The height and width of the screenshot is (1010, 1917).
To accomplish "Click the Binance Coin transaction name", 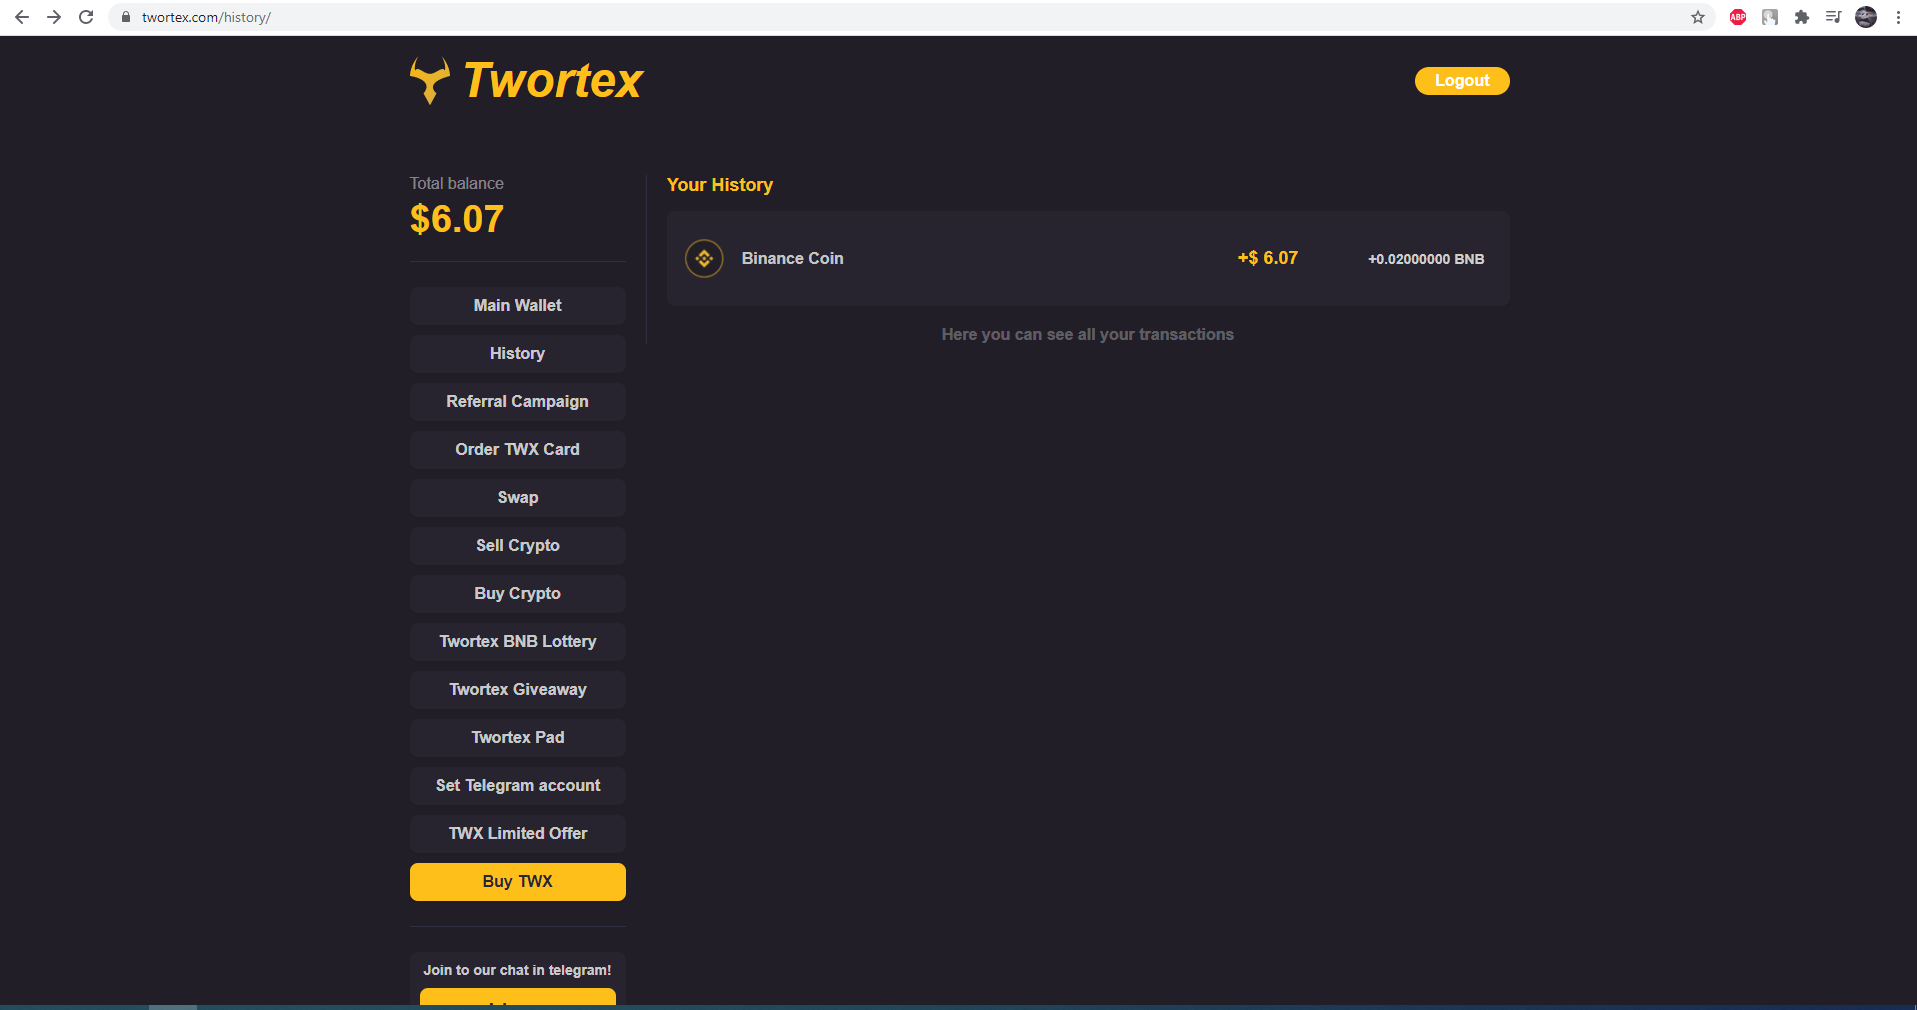I will click(x=793, y=258).
